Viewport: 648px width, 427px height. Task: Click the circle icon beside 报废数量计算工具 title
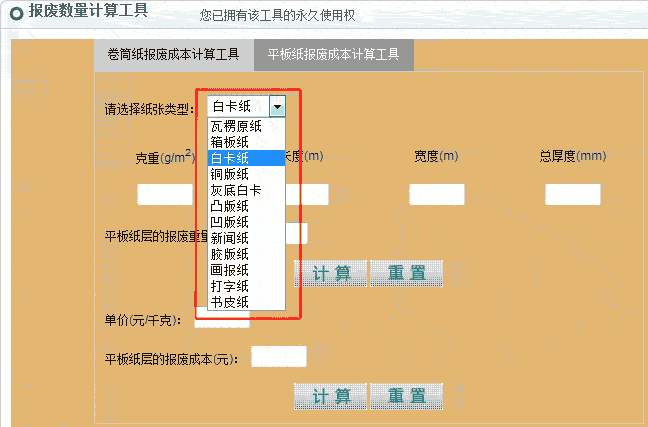pos(16,14)
